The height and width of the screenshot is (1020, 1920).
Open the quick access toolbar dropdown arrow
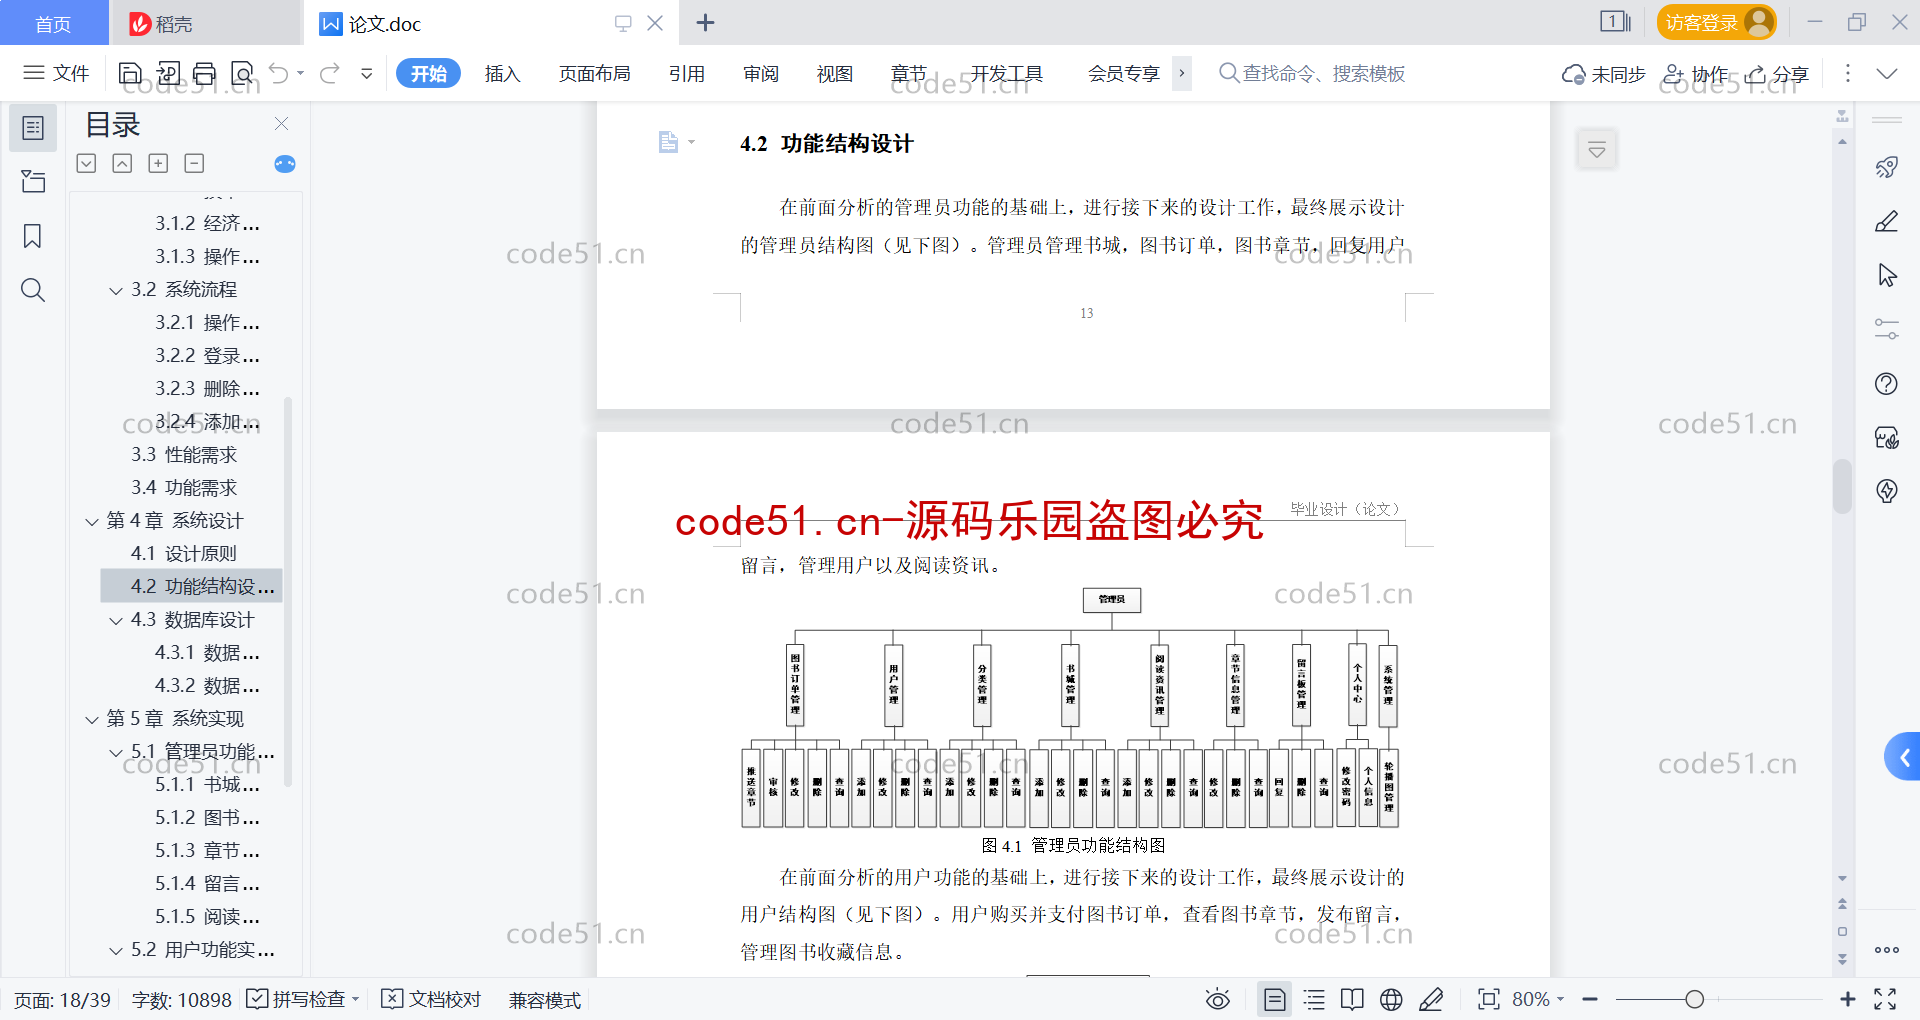point(367,73)
